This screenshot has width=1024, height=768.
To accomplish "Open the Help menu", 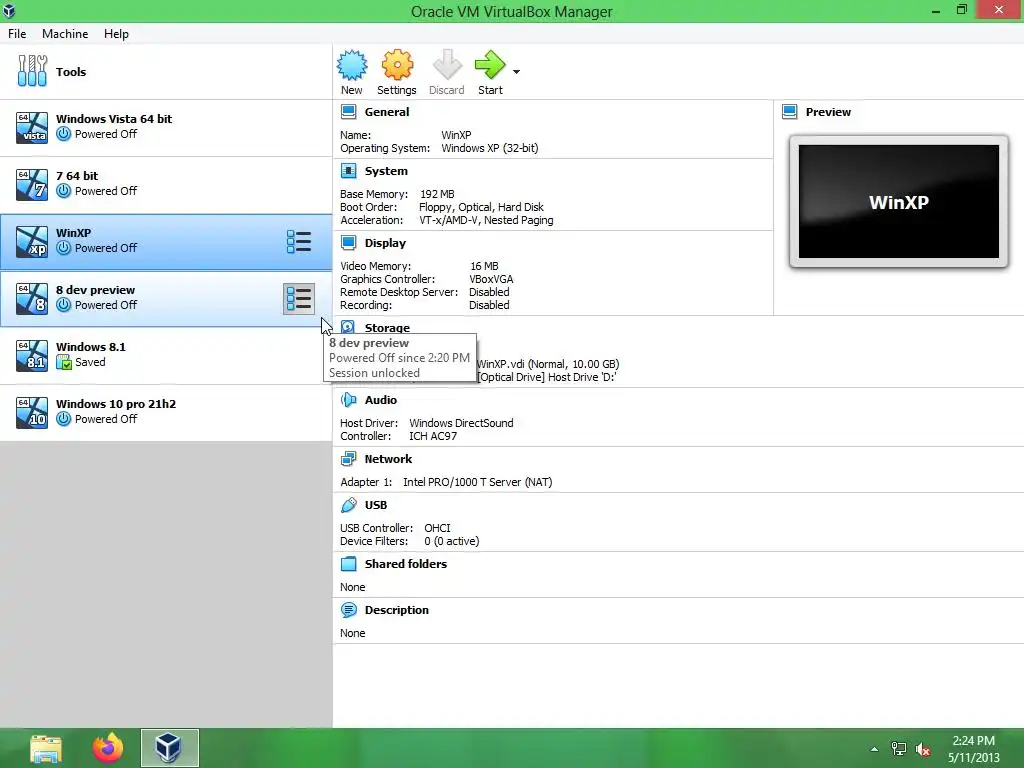I will click(116, 34).
